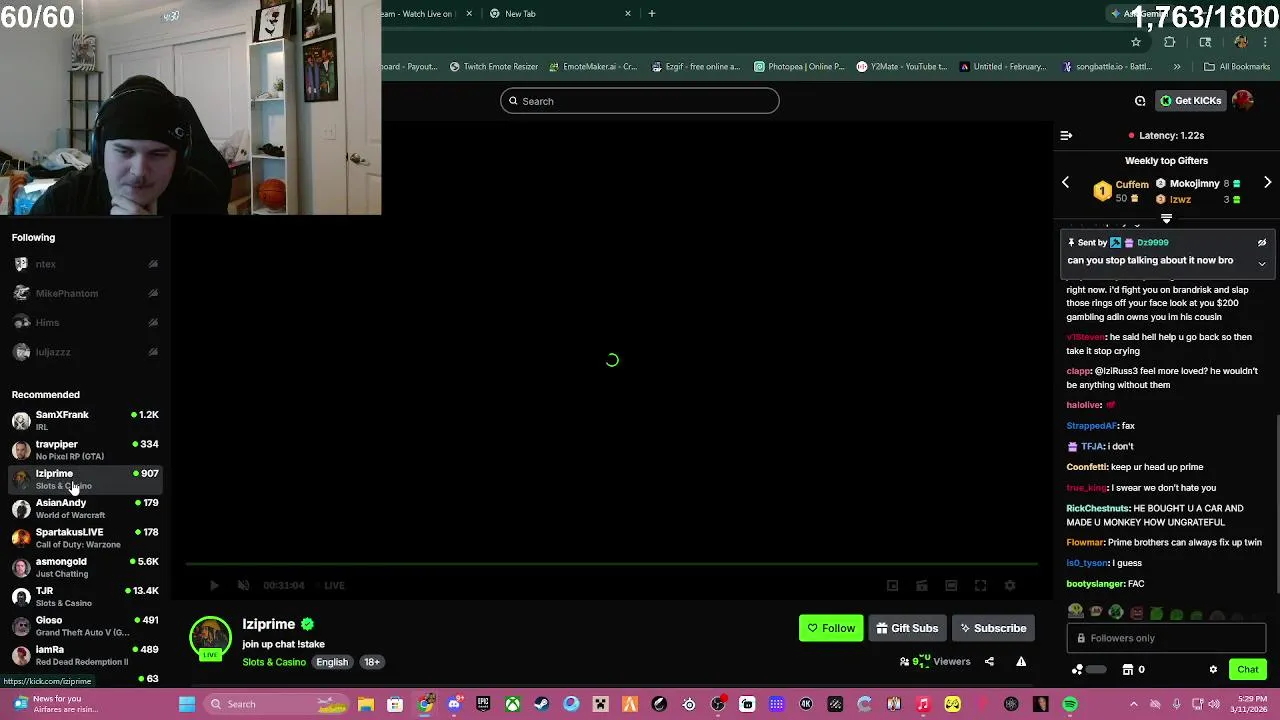1280x720 pixels.
Task: Click the Kick search box
Action: coord(640,101)
